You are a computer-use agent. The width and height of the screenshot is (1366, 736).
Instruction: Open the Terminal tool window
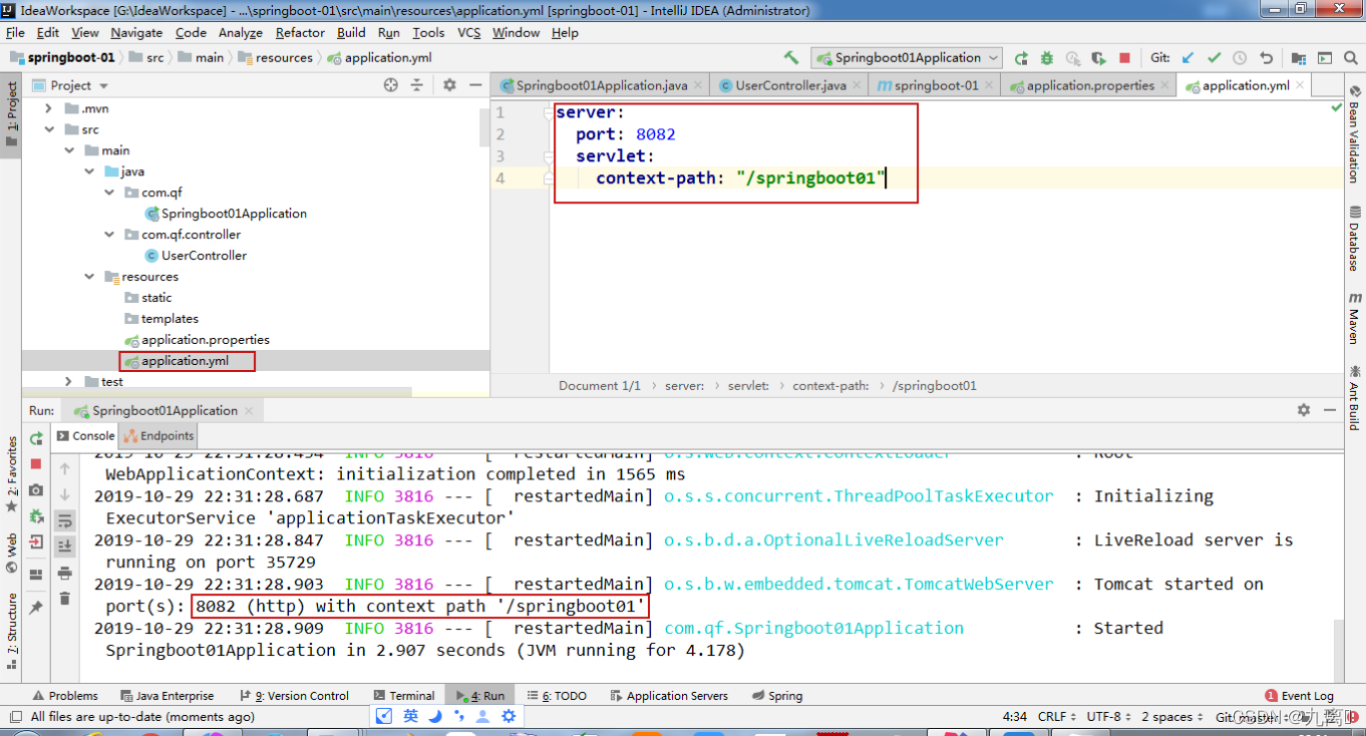pos(404,695)
